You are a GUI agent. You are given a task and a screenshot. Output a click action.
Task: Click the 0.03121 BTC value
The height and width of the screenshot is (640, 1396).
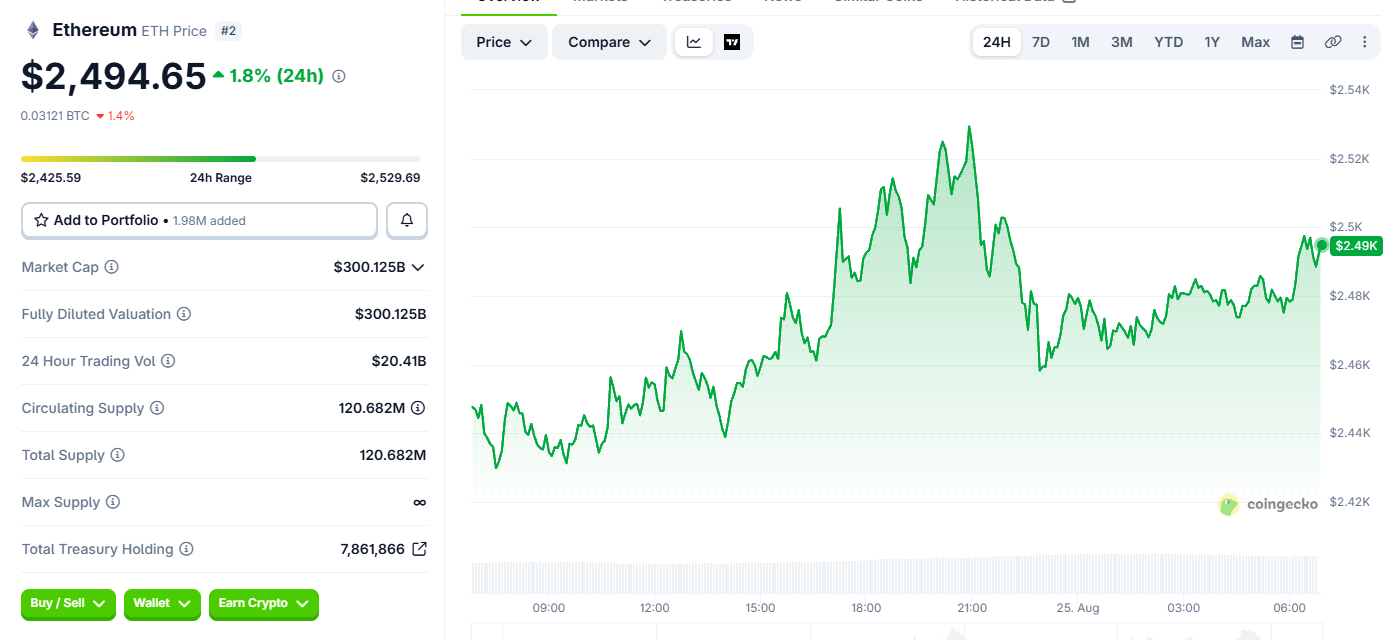[x=55, y=116]
